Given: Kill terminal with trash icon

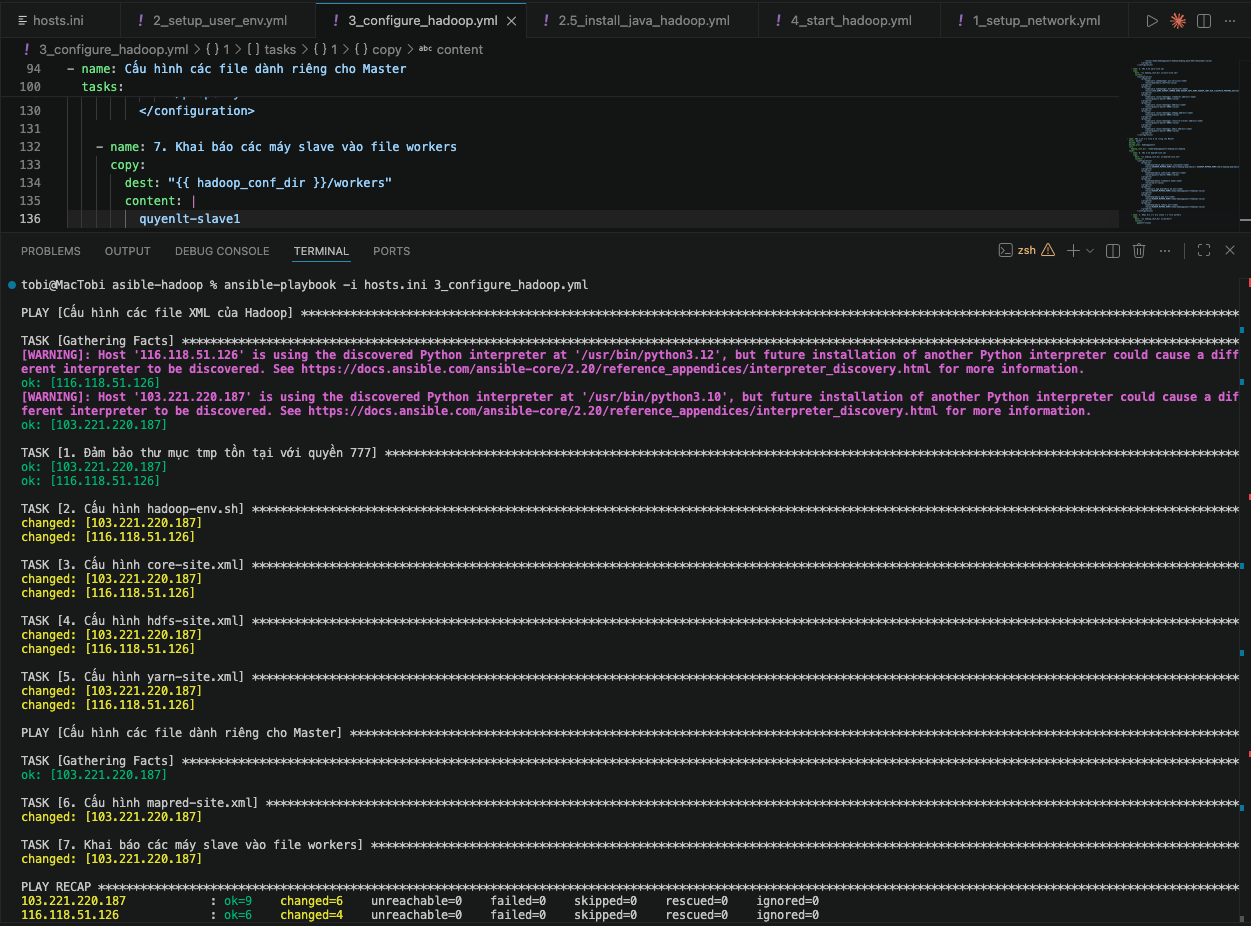Looking at the screenshot, I should (x=1138, y=251).
